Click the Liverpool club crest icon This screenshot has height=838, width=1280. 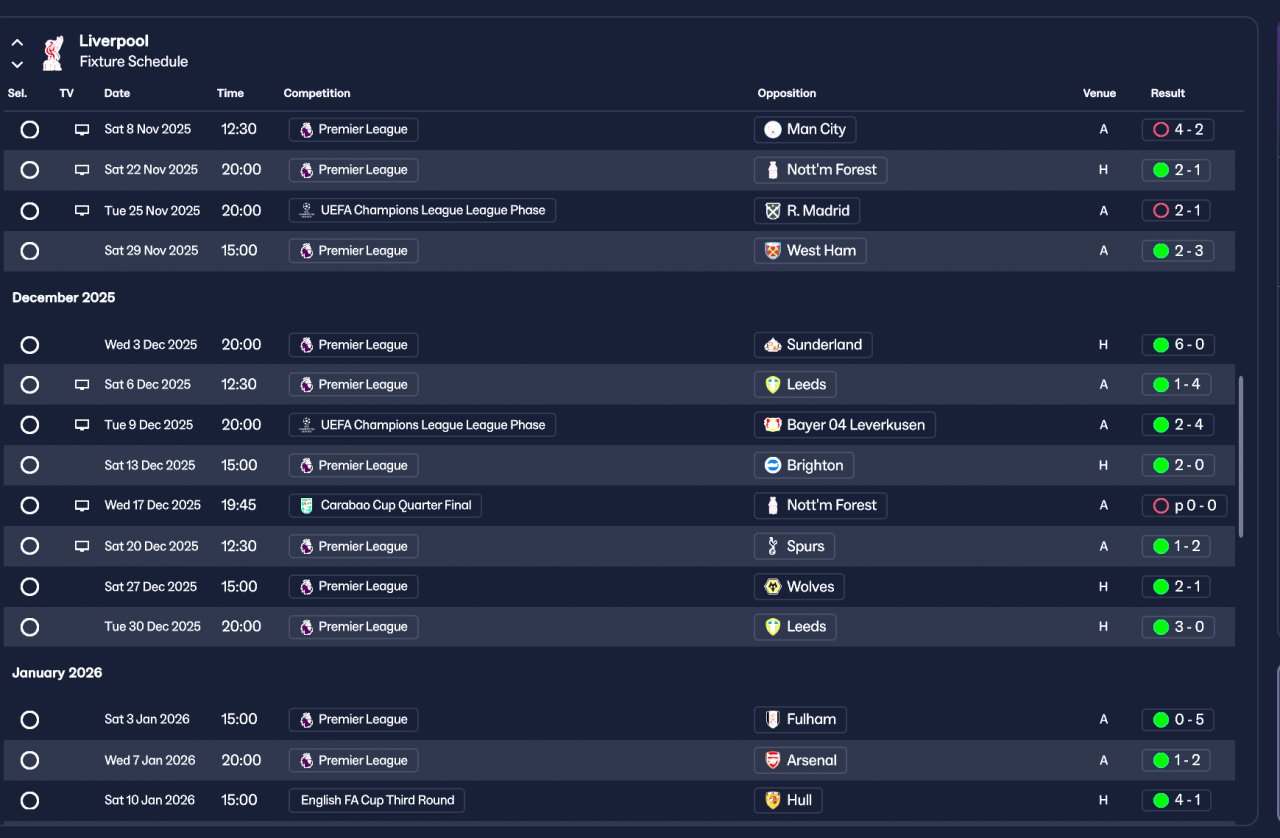click(53, 52)
